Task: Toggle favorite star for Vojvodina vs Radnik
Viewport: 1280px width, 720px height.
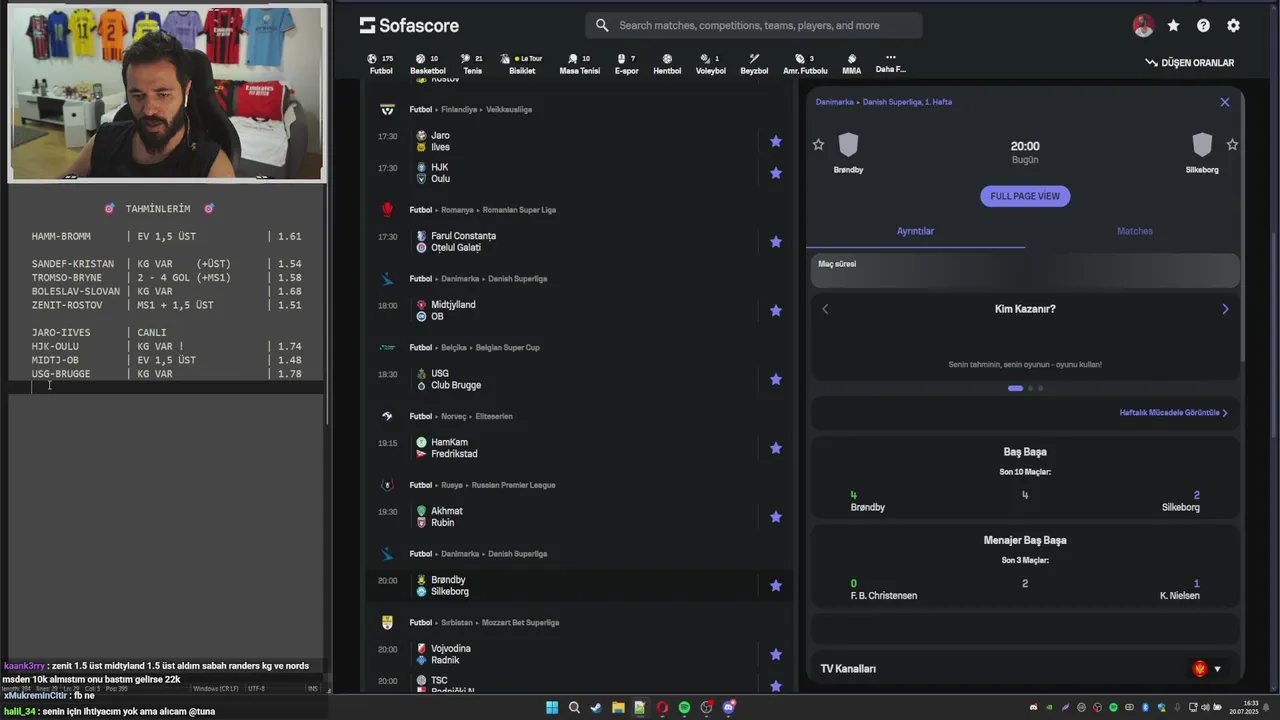Action: [775, 655]
